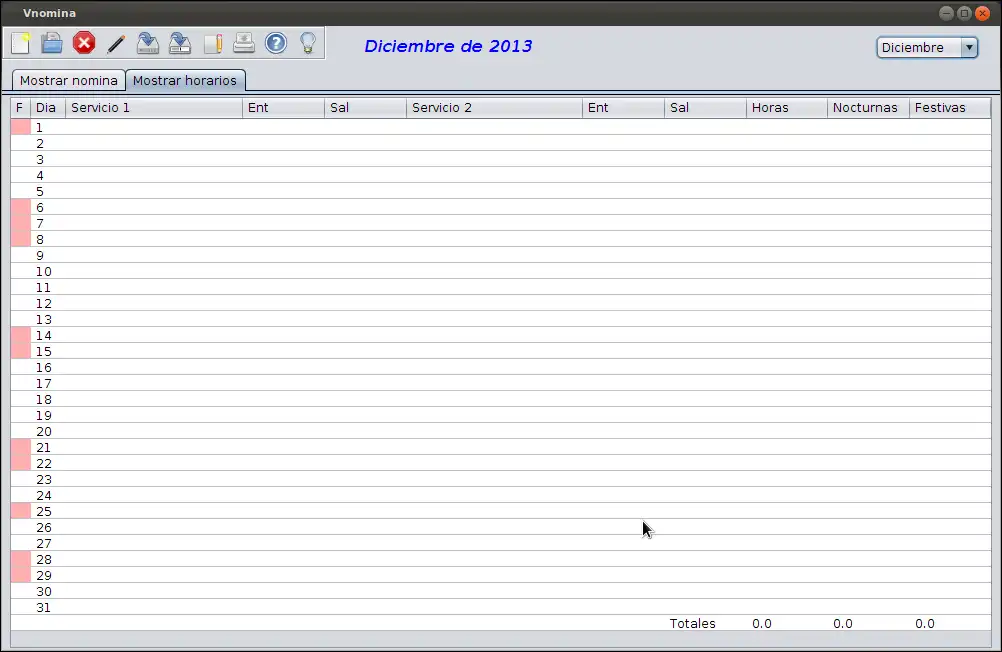Create a new document with the blank page icon
The image size is (1002, 652).
pyautogui.click(x=20, y=43)
